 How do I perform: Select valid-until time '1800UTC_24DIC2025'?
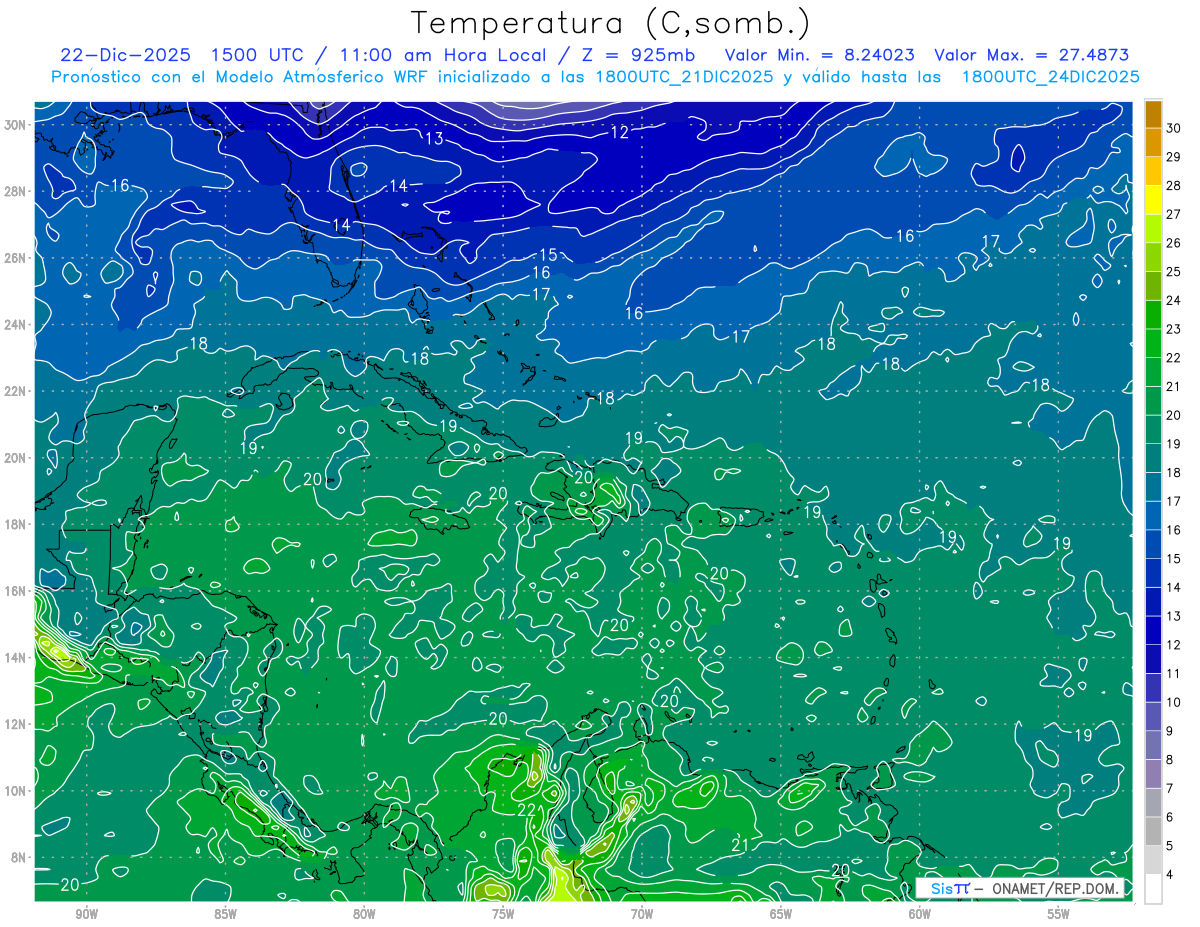tap(1051, 77)
